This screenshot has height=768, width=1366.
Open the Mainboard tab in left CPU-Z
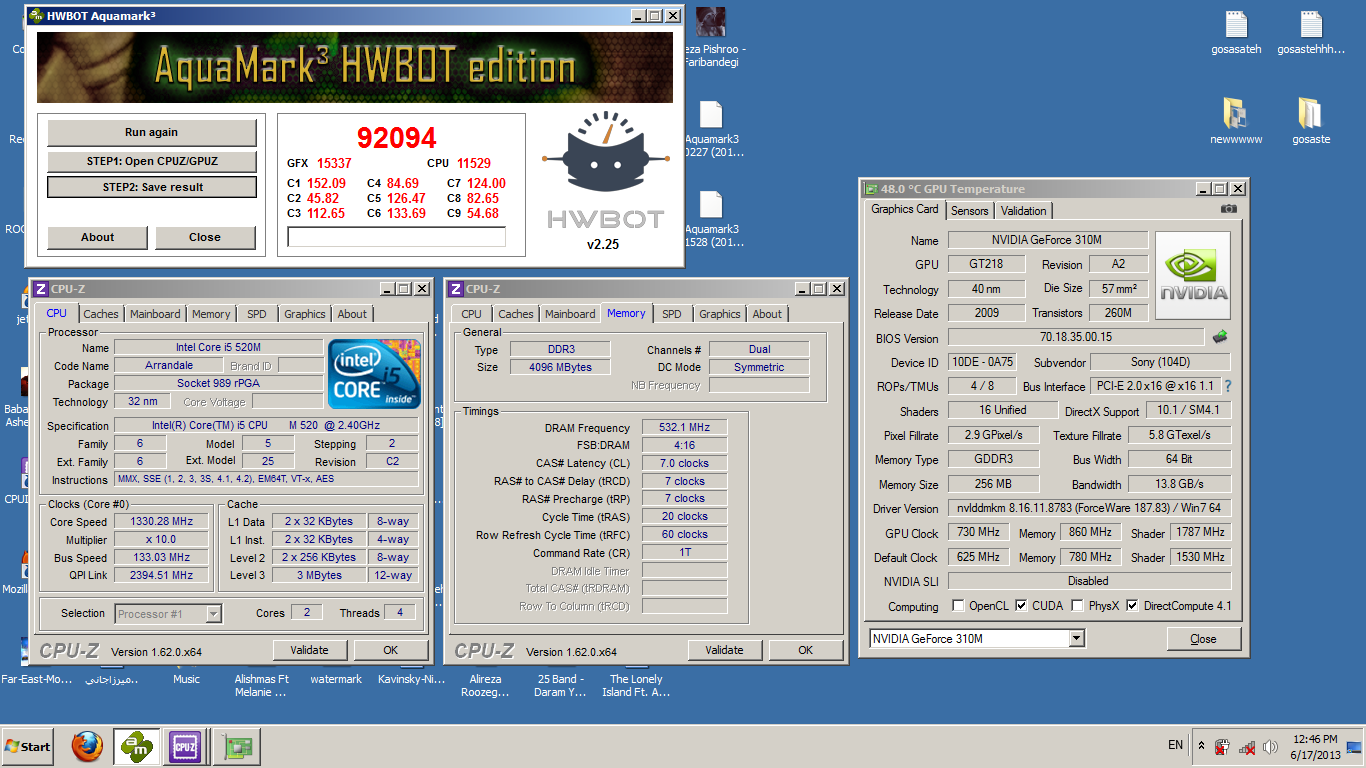click(x=155, y=314)
